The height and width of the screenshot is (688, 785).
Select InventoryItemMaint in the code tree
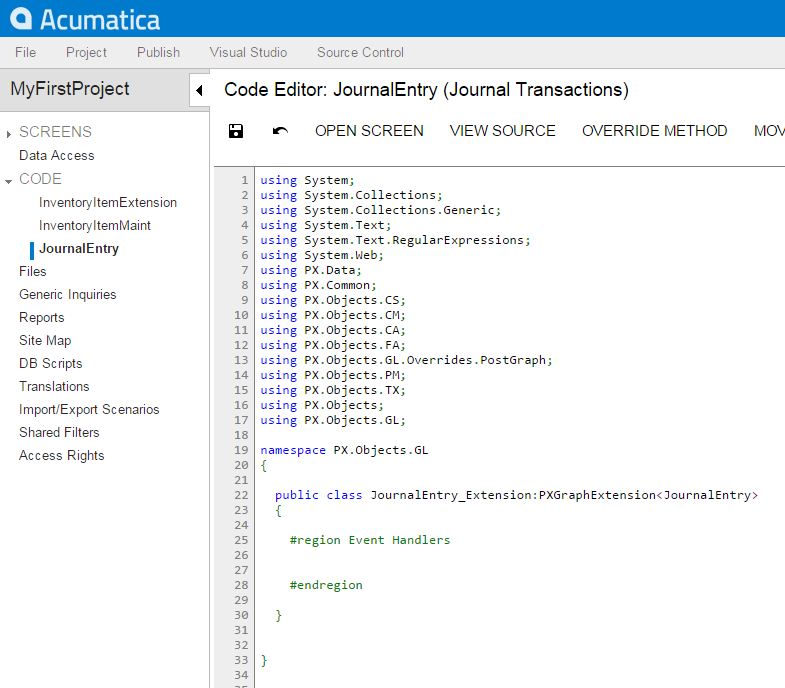coord(95,225)
